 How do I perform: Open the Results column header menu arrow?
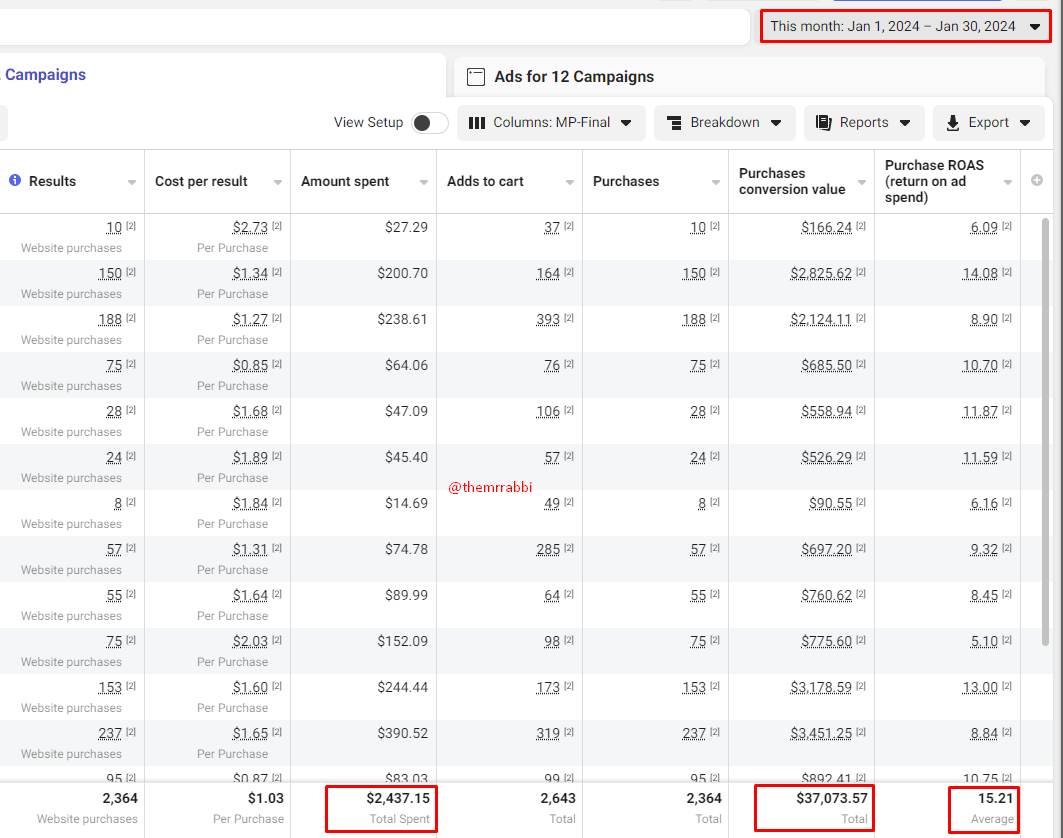(132, 182)
